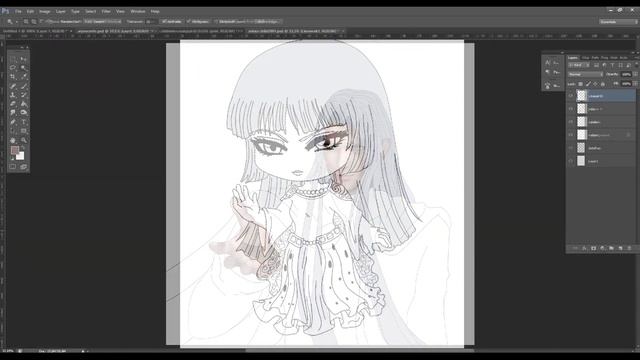Select the Crop tool

coord(13,77)
